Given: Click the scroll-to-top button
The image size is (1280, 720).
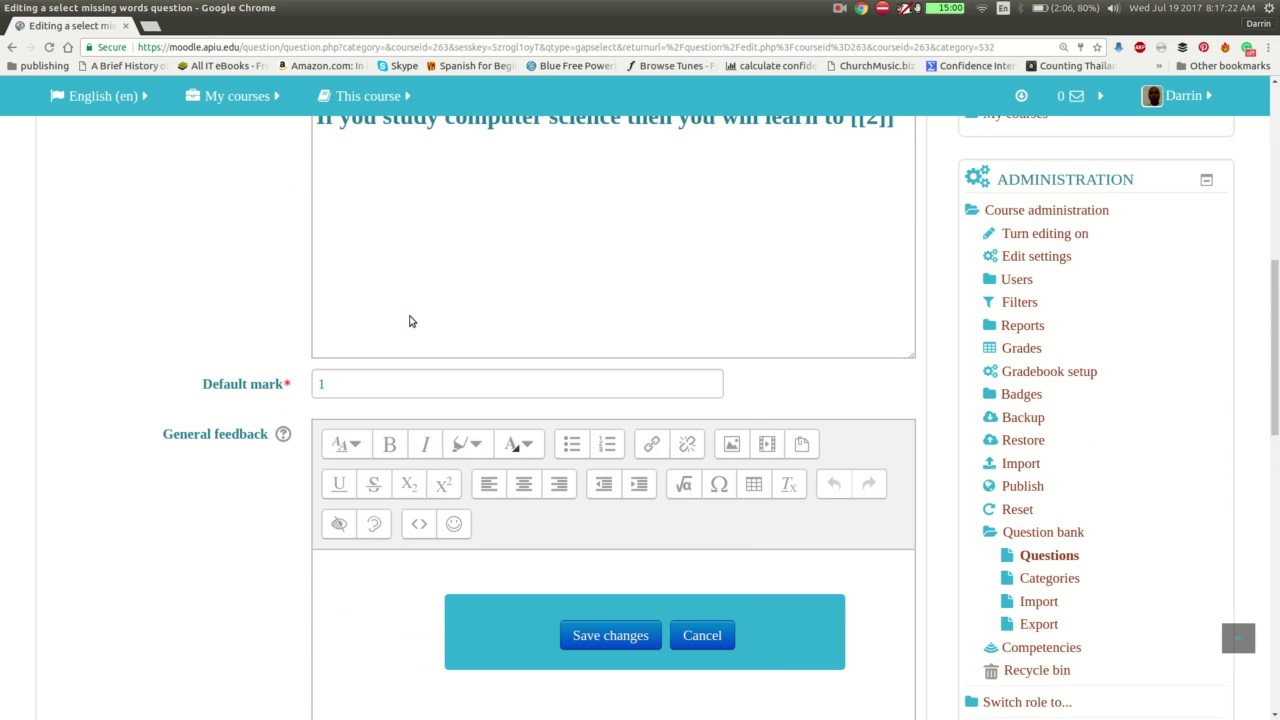Looking at the screenshot, I should pyautogui.click(x=1238, y=638).
